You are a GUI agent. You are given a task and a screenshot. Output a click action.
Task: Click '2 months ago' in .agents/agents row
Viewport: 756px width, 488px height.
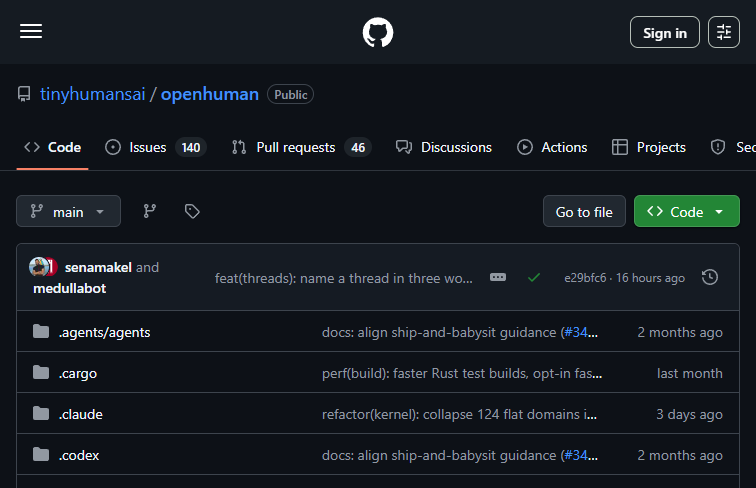click(680, 332)
